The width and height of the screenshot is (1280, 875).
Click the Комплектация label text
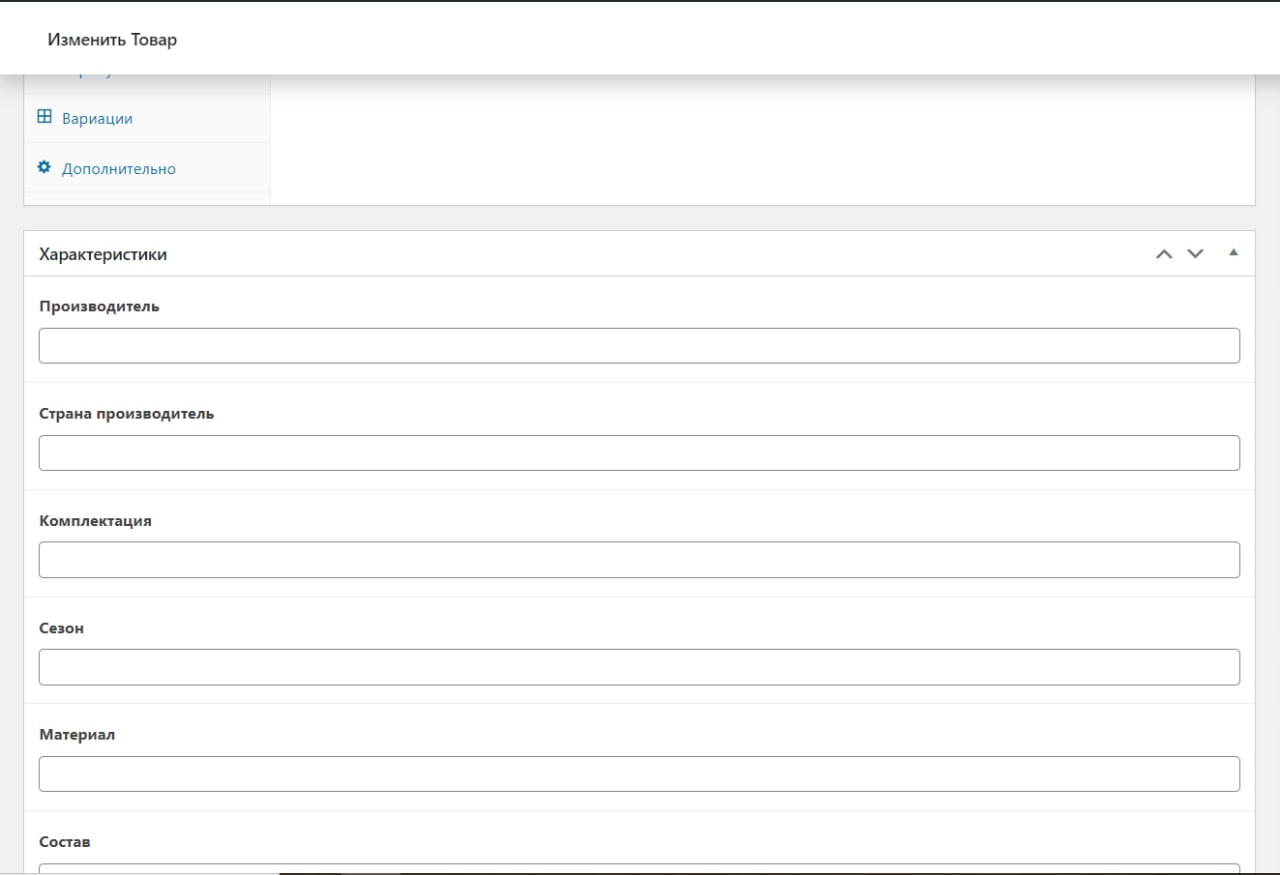95,520
